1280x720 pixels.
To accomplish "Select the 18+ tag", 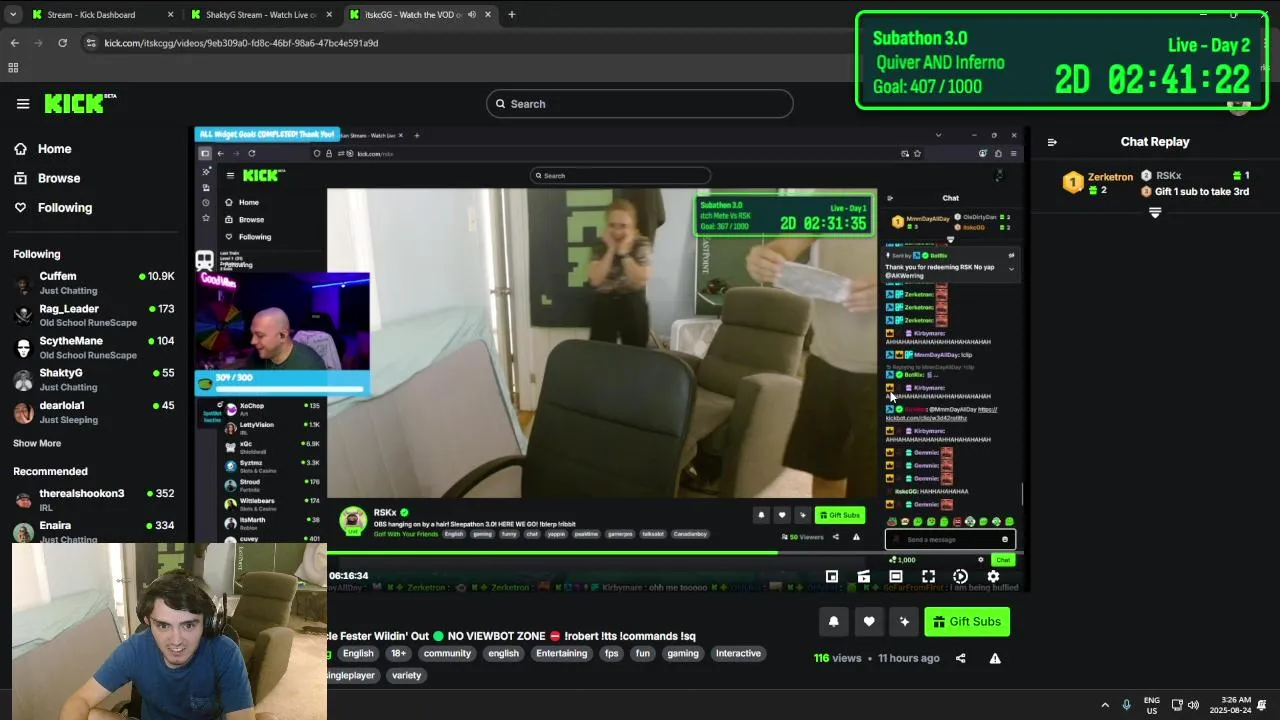I will [x=398, y=654].
